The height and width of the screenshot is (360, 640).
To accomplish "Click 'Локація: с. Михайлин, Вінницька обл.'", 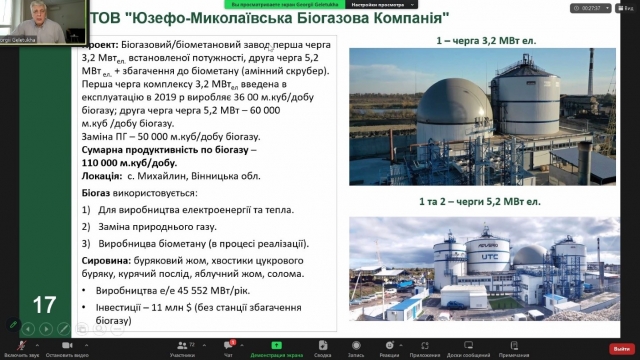I will click(x=171, y=176).
